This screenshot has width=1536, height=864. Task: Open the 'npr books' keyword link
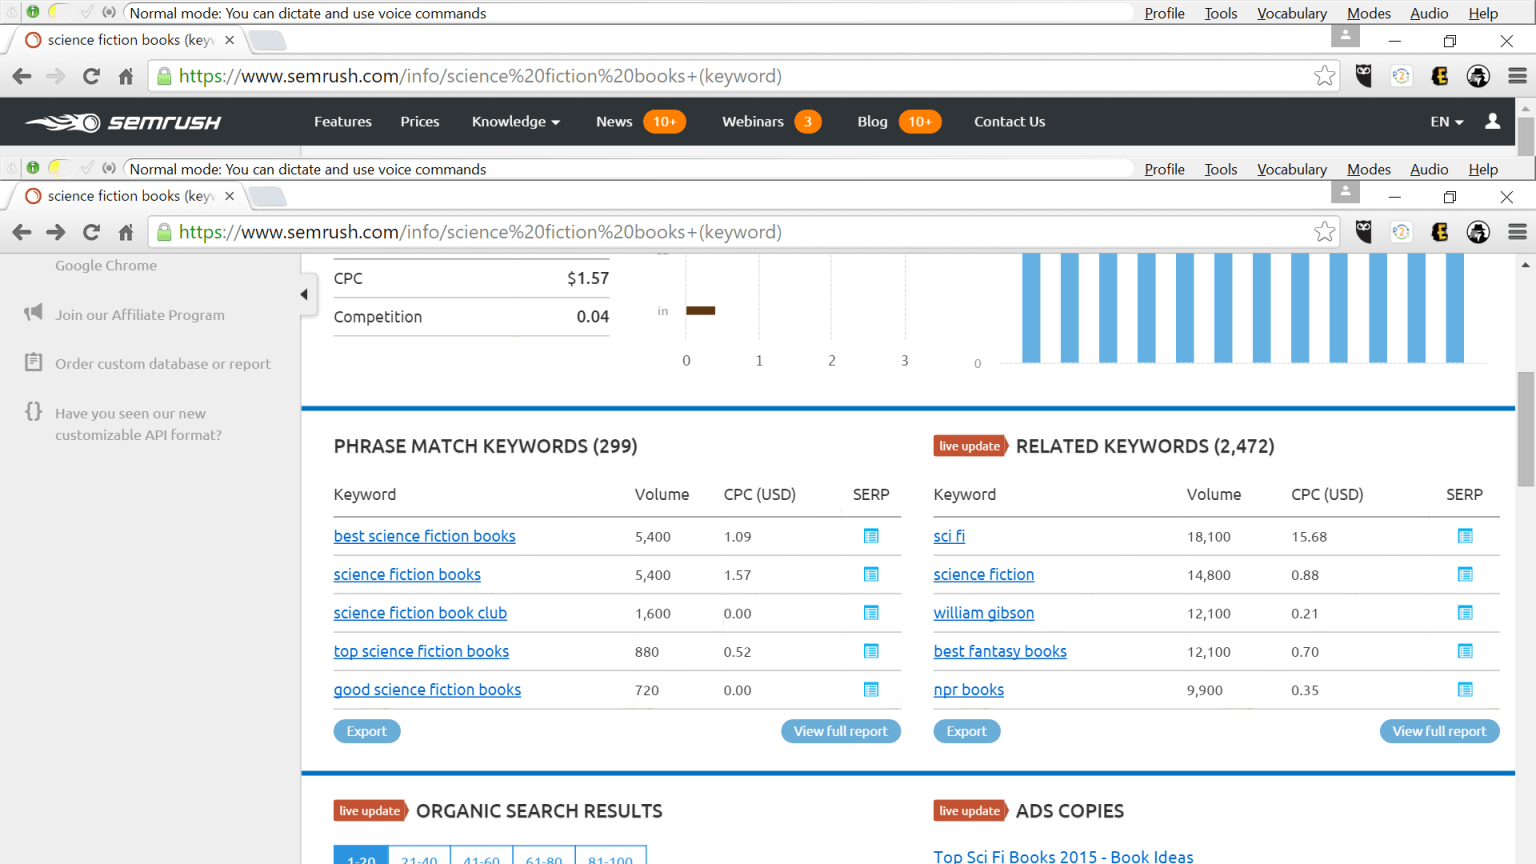coord(969,689)
